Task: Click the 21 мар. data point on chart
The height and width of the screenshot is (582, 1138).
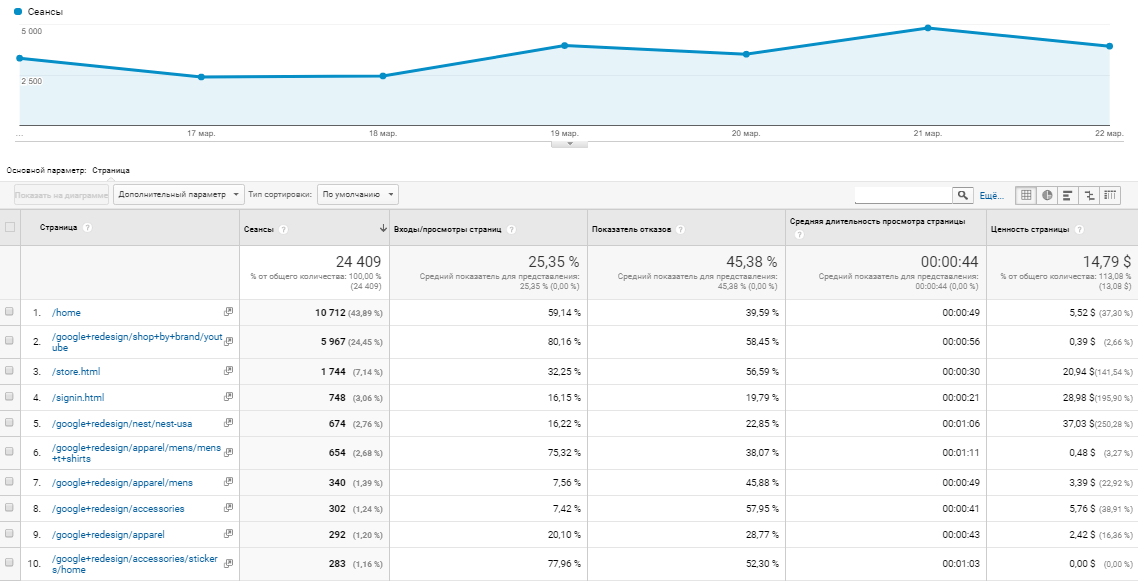Action: click(928, 28)
